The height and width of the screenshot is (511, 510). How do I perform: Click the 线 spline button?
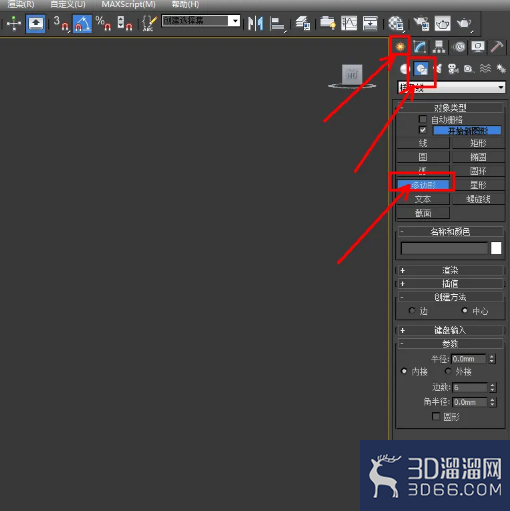(x=423, y=143)
